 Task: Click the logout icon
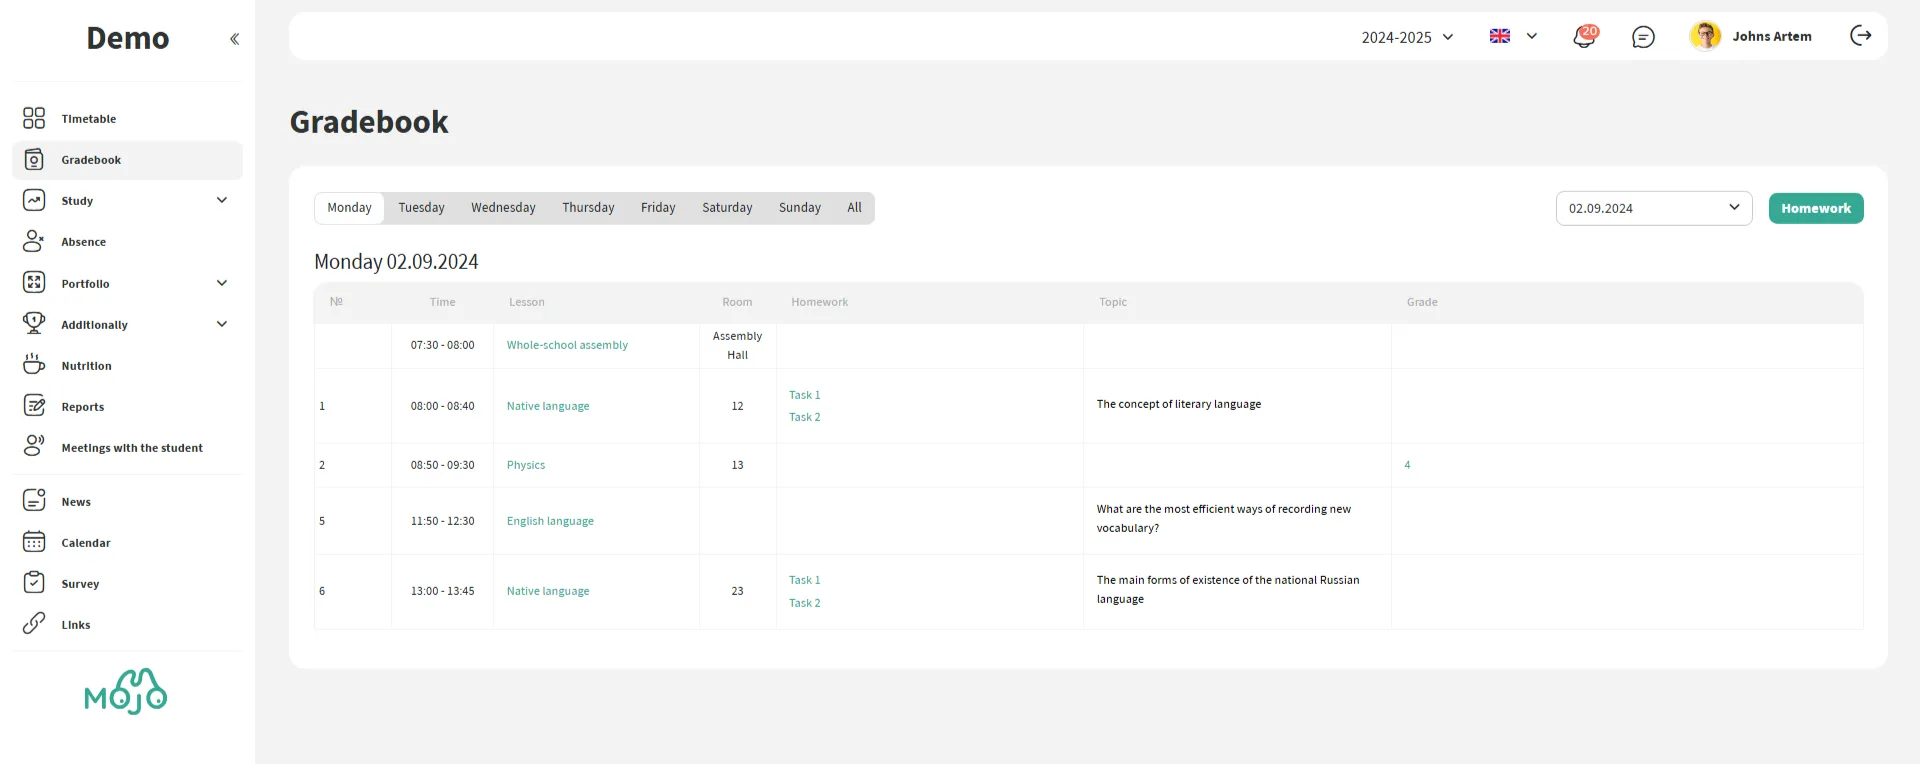1860,36
